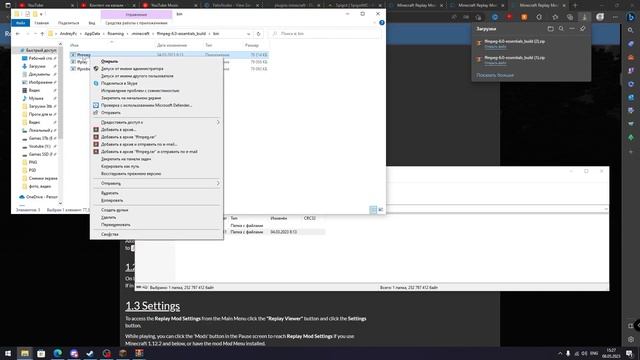The image size is (640, 360).
Task: Click Microsoft Edge icon on taskbar
Action: [58, 353]
